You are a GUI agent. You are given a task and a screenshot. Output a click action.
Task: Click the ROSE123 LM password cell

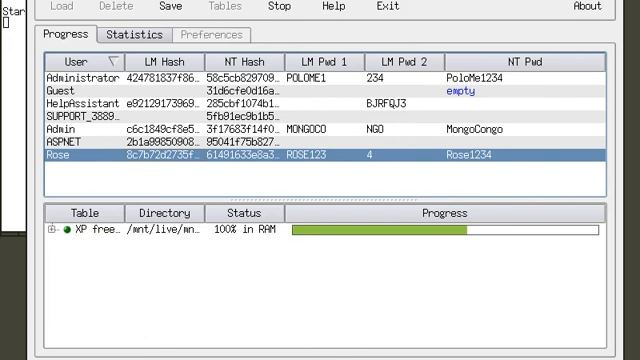tap(306, 155)
